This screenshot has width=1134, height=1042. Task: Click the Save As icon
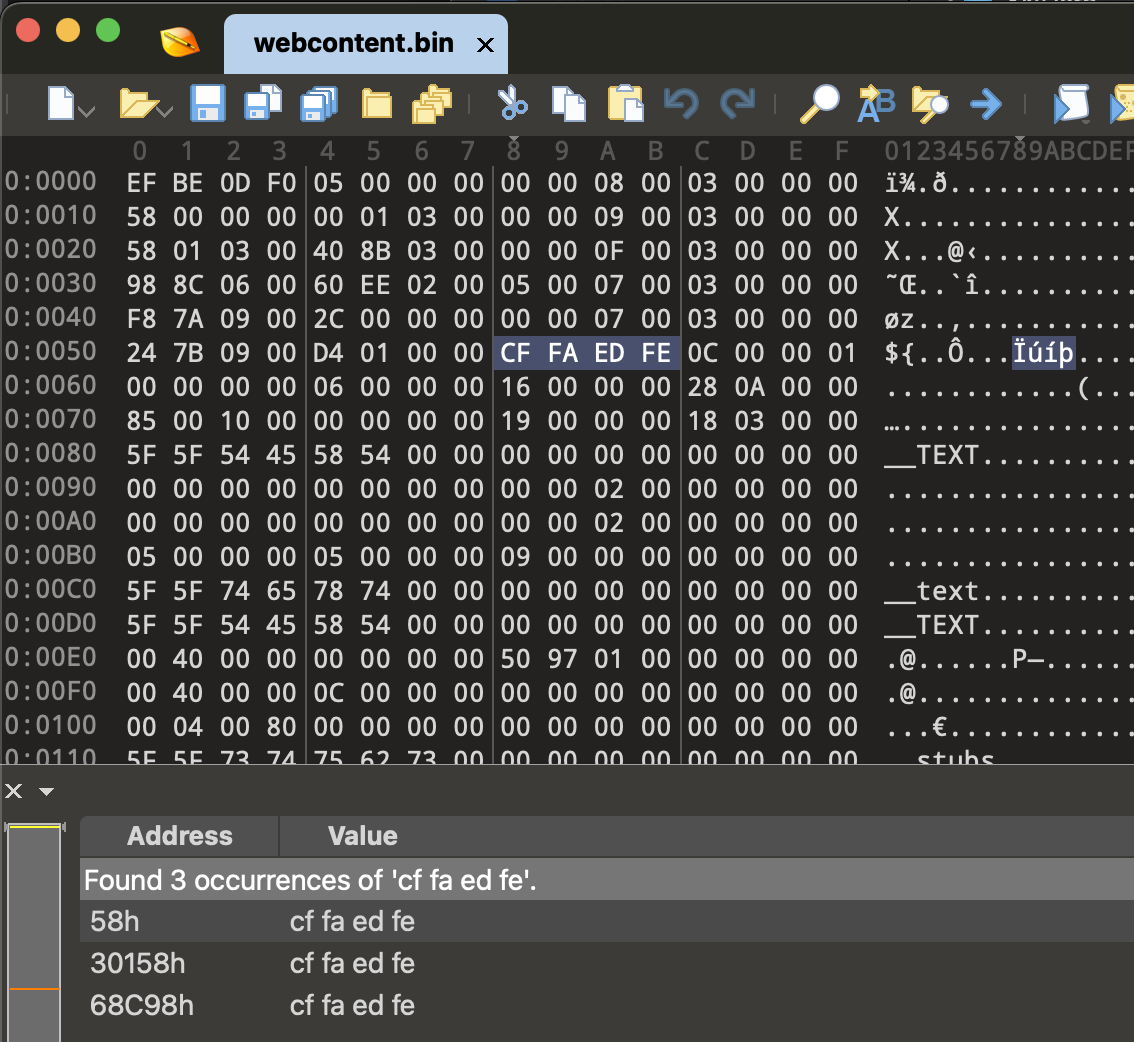263,103
